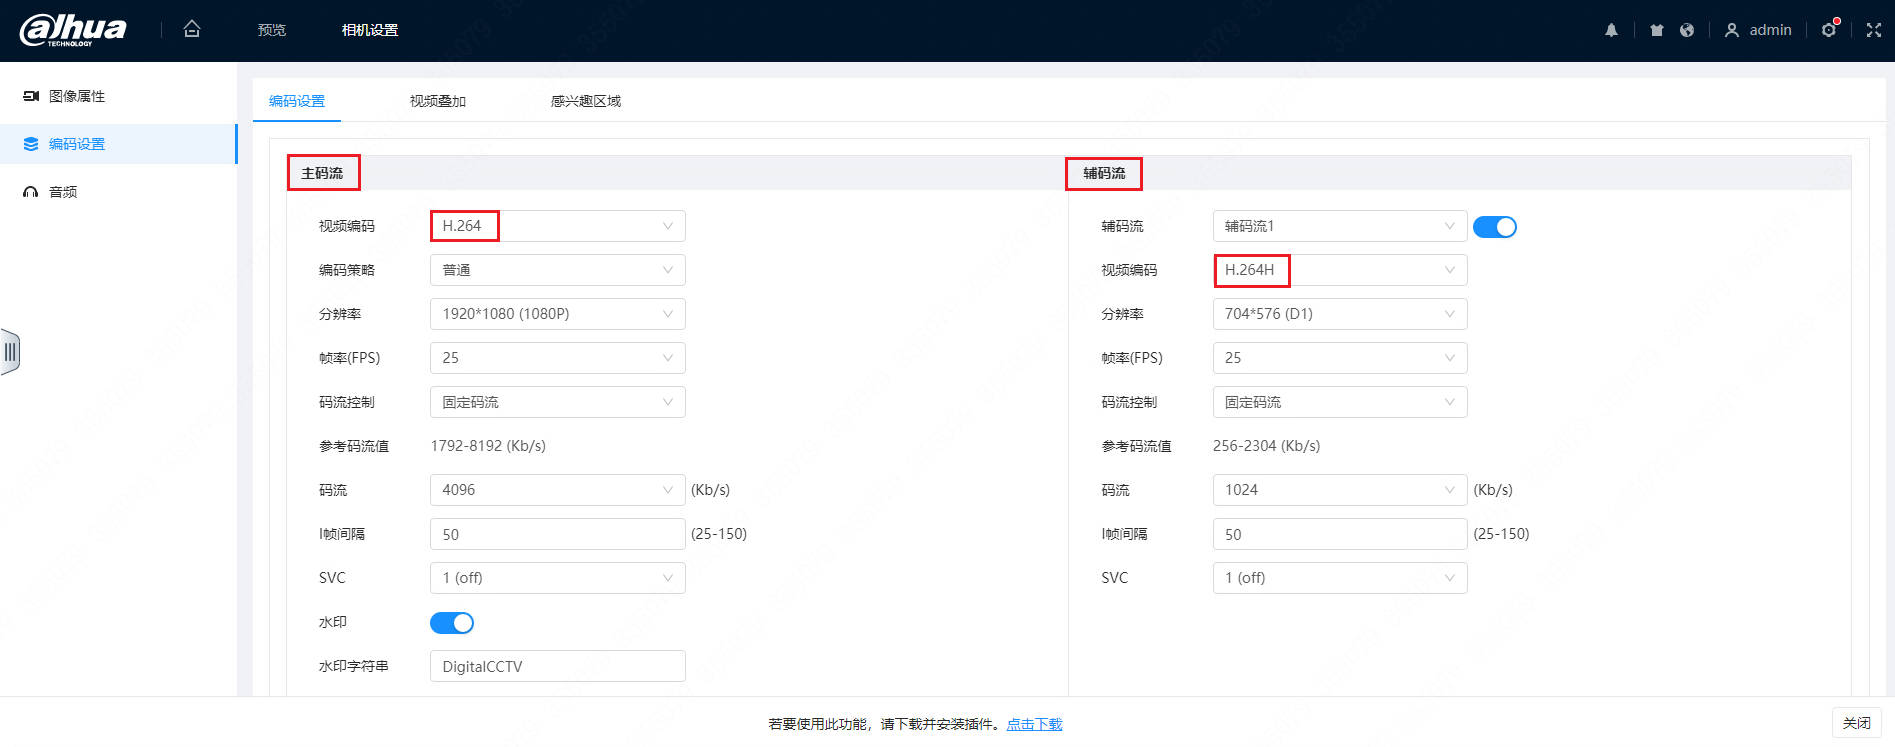This screenshot has width=1895, height=747.
Task: Open the main stream 视频编码 H.264 dropdown
Action: [x=557, y=226]
